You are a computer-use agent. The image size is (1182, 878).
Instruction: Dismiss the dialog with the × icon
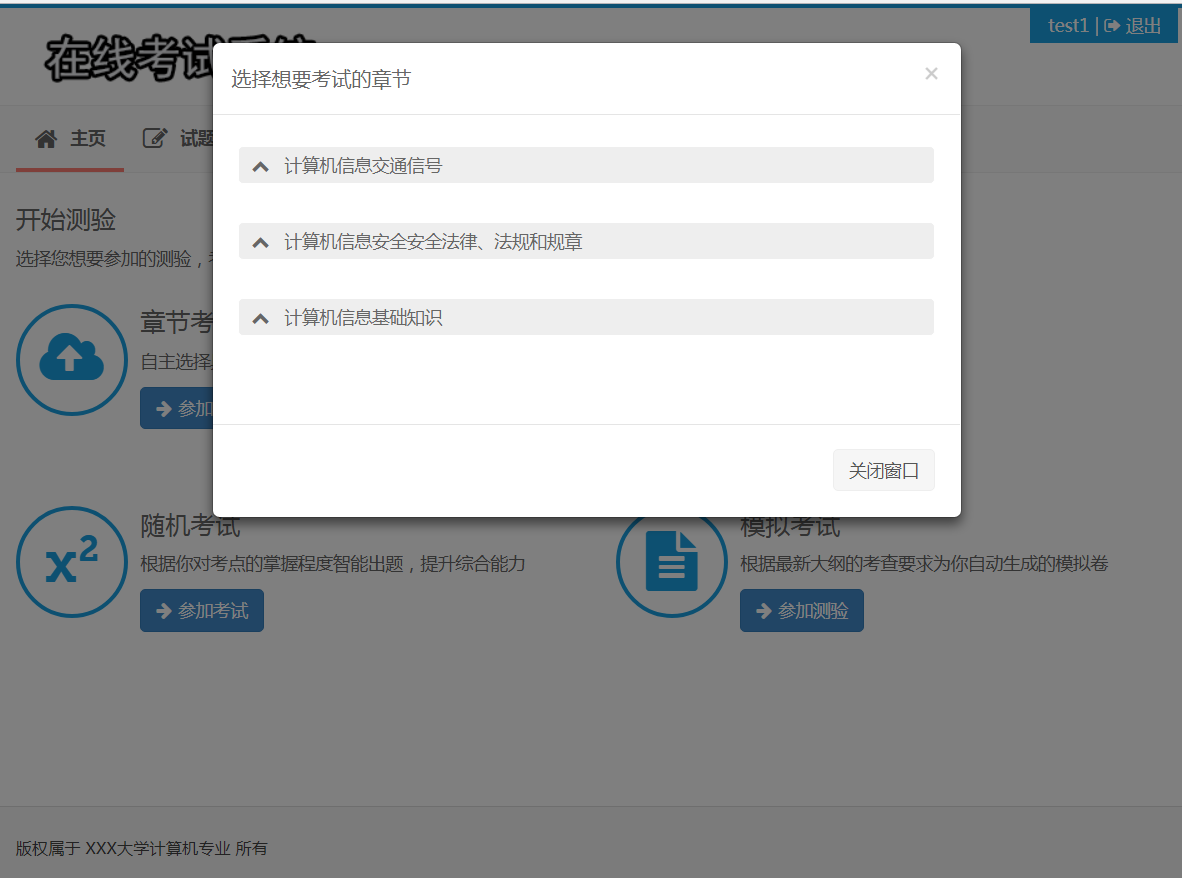(x=931, y=73)
